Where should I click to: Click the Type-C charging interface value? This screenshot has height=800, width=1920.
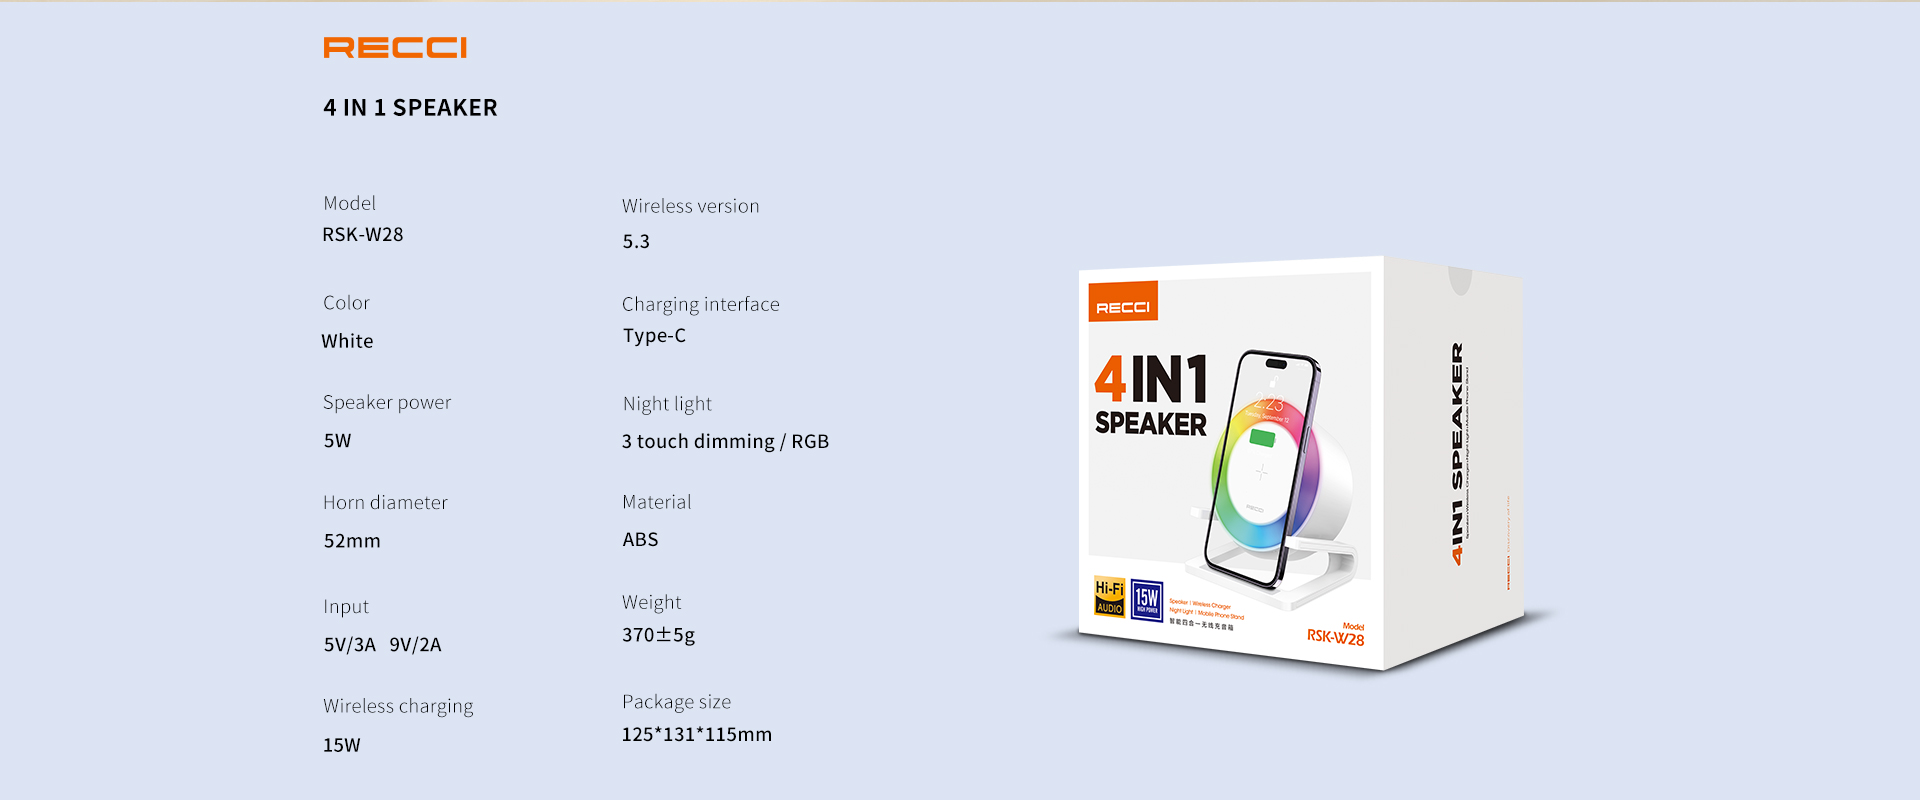654,336
